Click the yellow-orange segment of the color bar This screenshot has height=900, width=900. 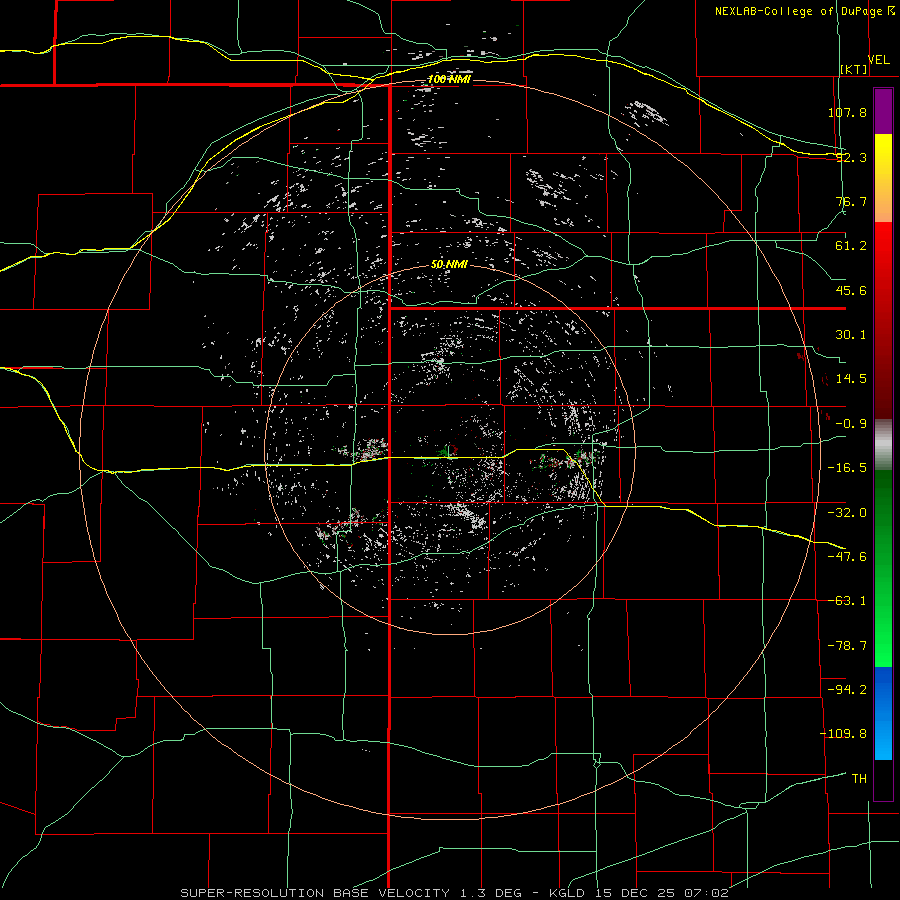tap(883, 178)
